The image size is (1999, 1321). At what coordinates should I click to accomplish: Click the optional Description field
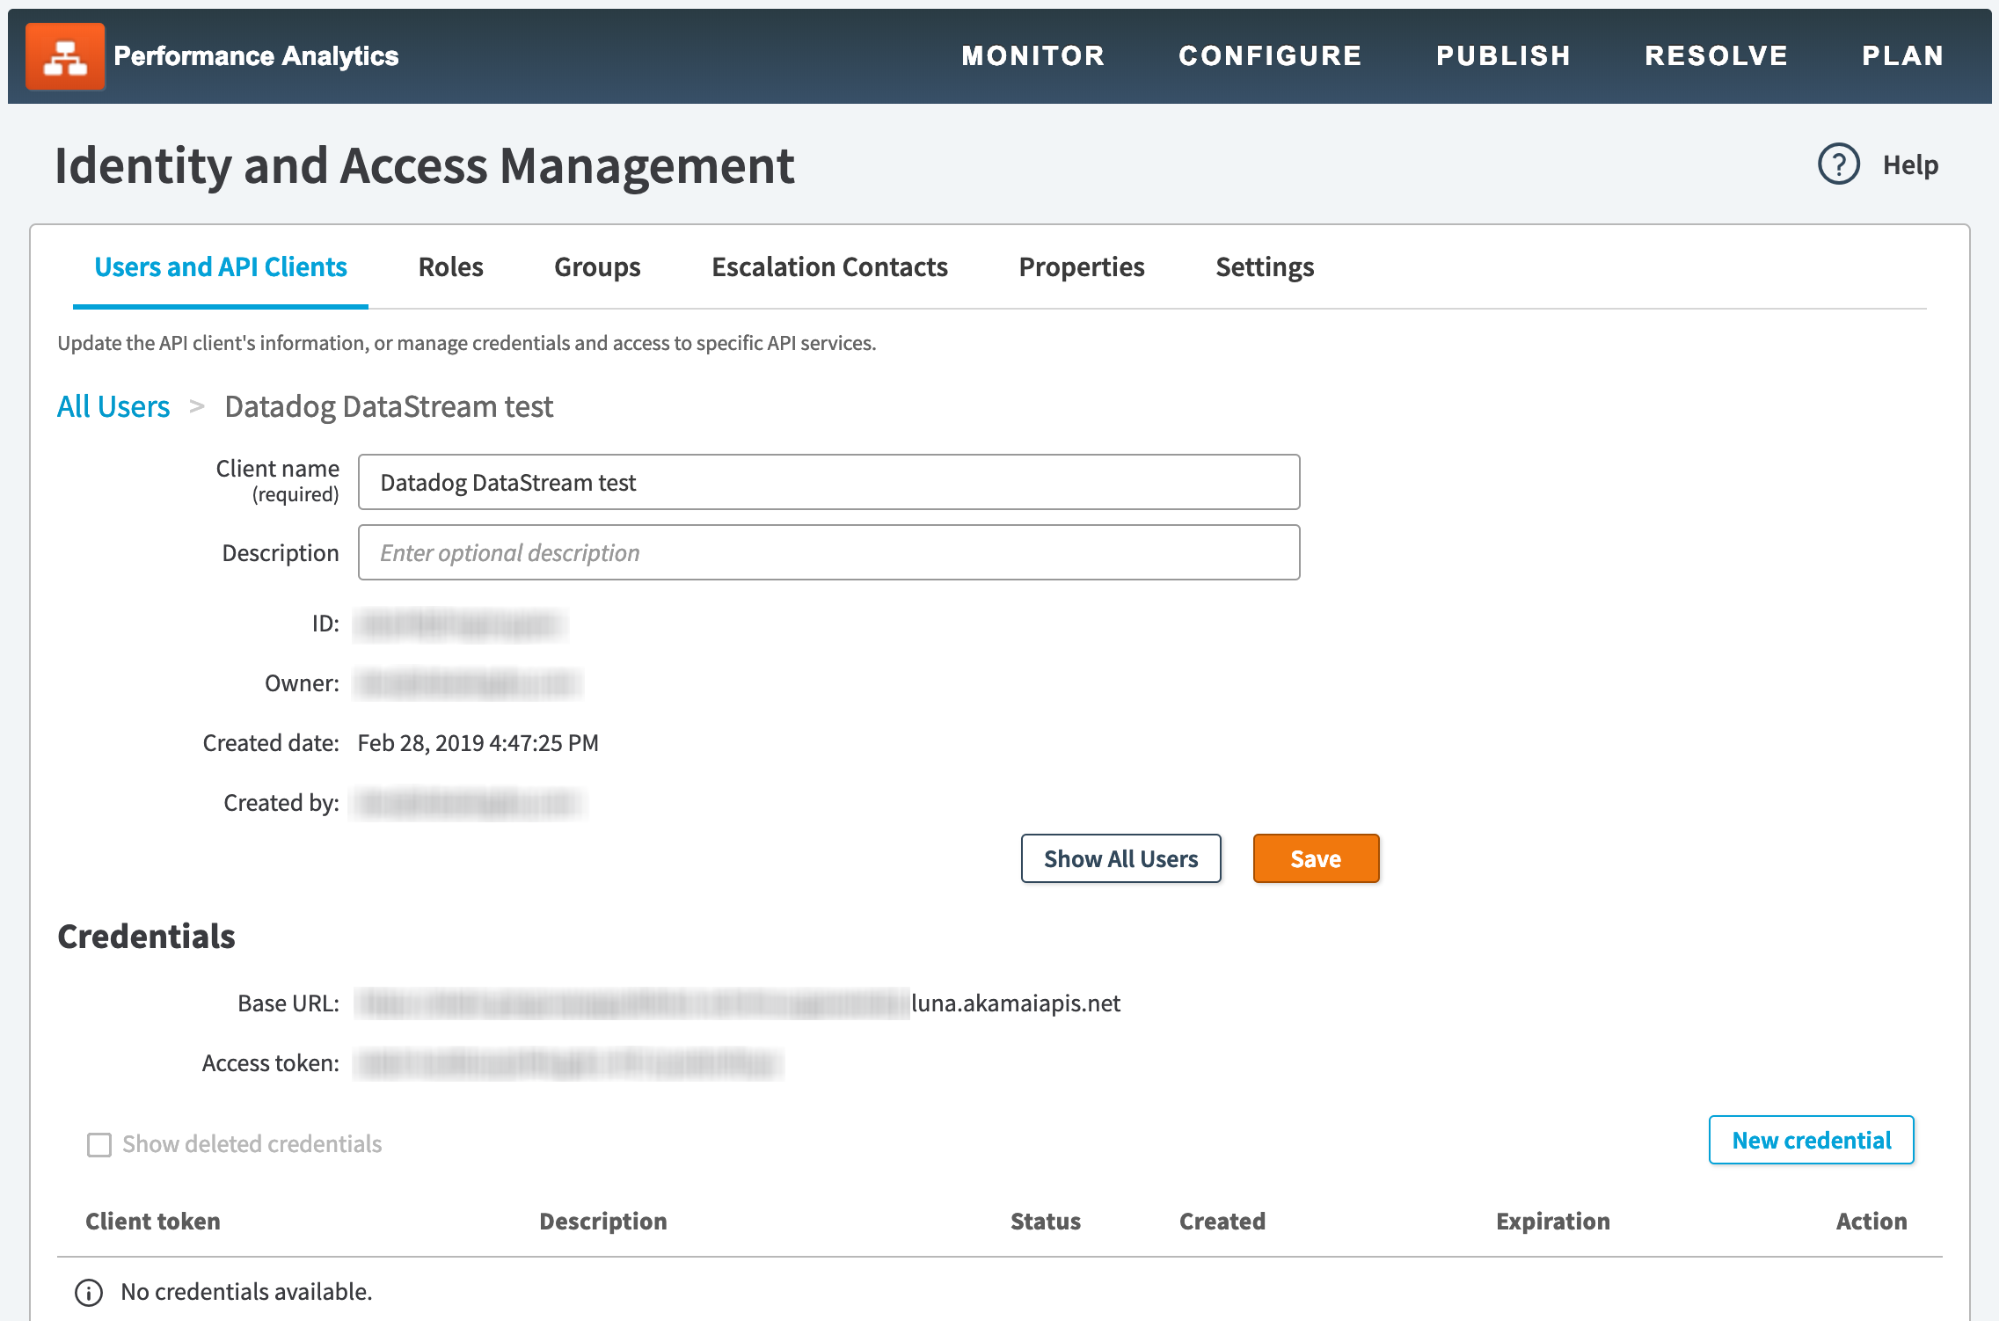[828, 552]
